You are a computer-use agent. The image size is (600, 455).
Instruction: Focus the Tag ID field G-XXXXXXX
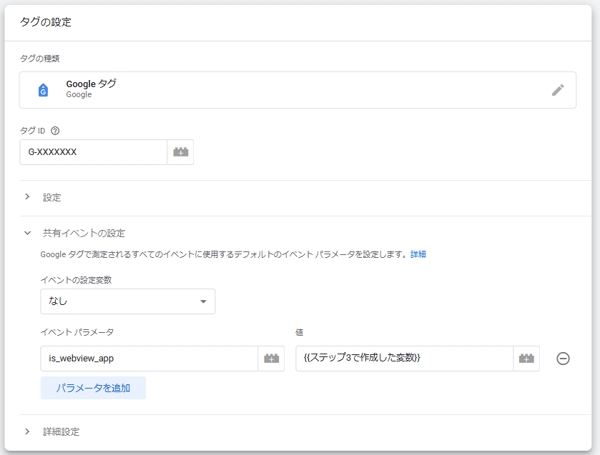click(x=93, y=152)
